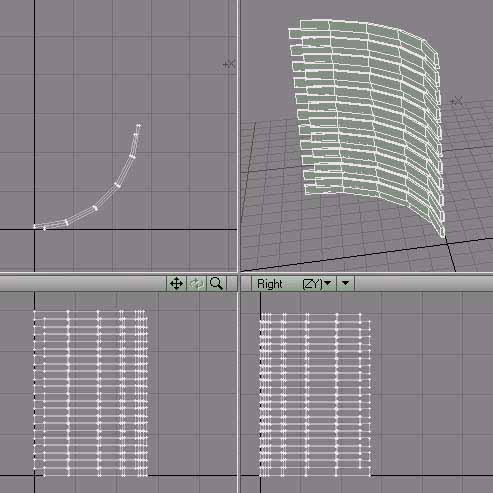493x493 pixels.
Task: Click the empty titlebar area left of pan icon
Action: click(x=83, y=284)
